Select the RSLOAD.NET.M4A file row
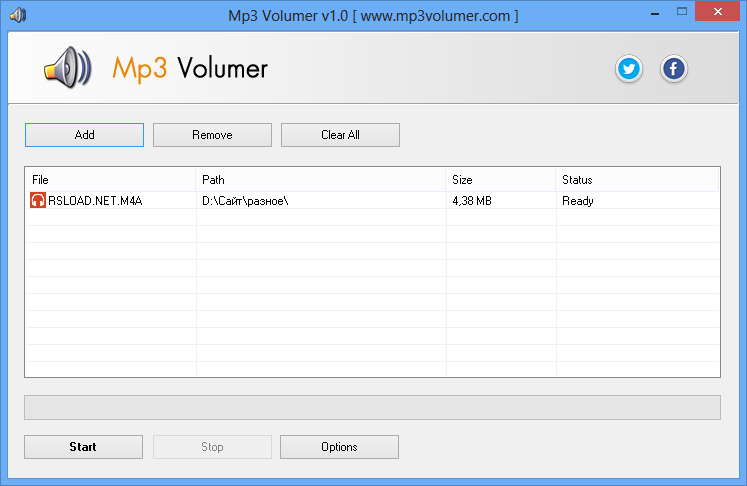The height and width of the screenshot is (486, 747). coord(372,201)
